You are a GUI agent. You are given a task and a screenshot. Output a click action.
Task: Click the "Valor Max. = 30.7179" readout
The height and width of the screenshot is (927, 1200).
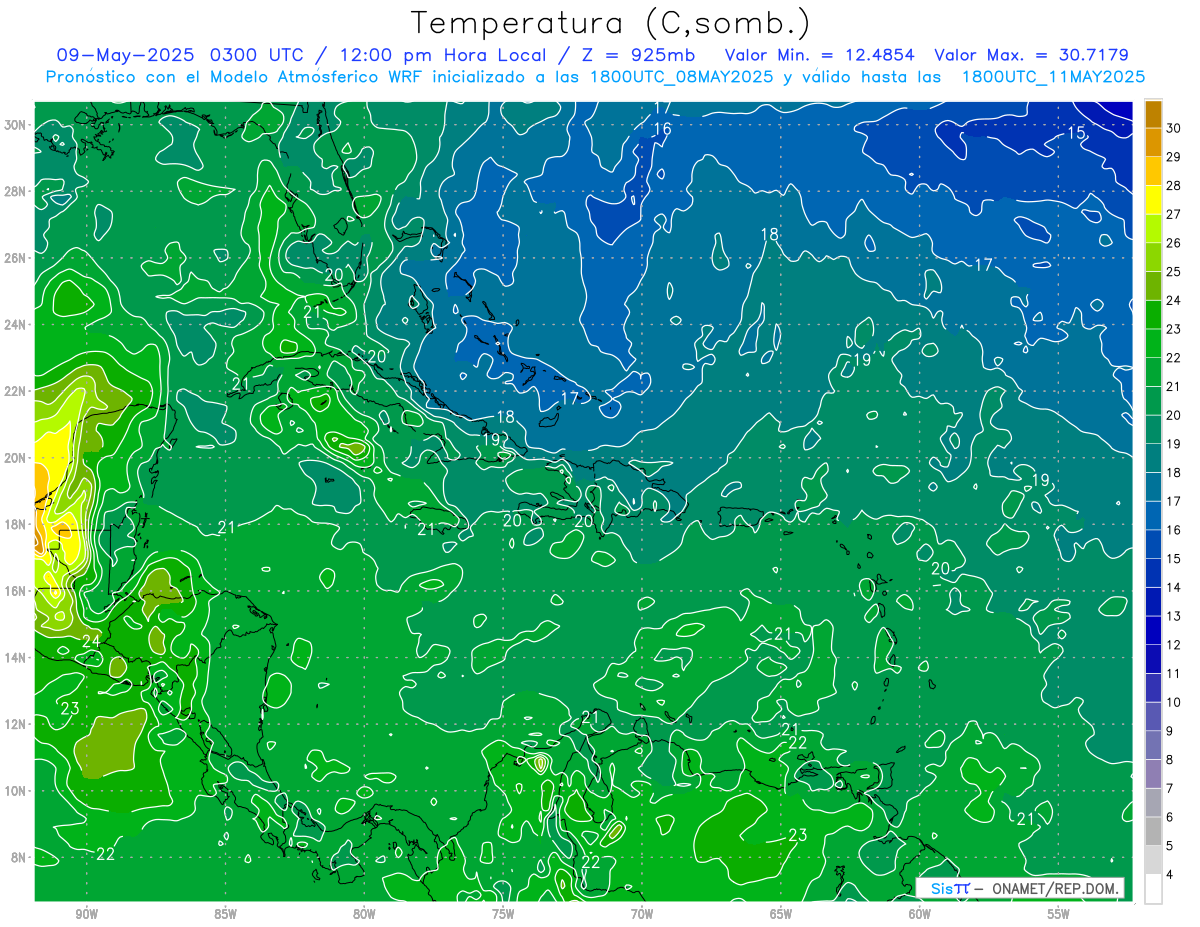[x=1032, y=55]
